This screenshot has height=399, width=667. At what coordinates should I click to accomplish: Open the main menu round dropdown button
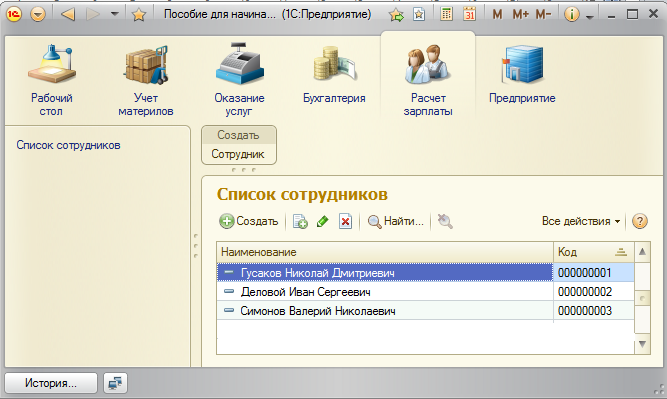[38, 14]
